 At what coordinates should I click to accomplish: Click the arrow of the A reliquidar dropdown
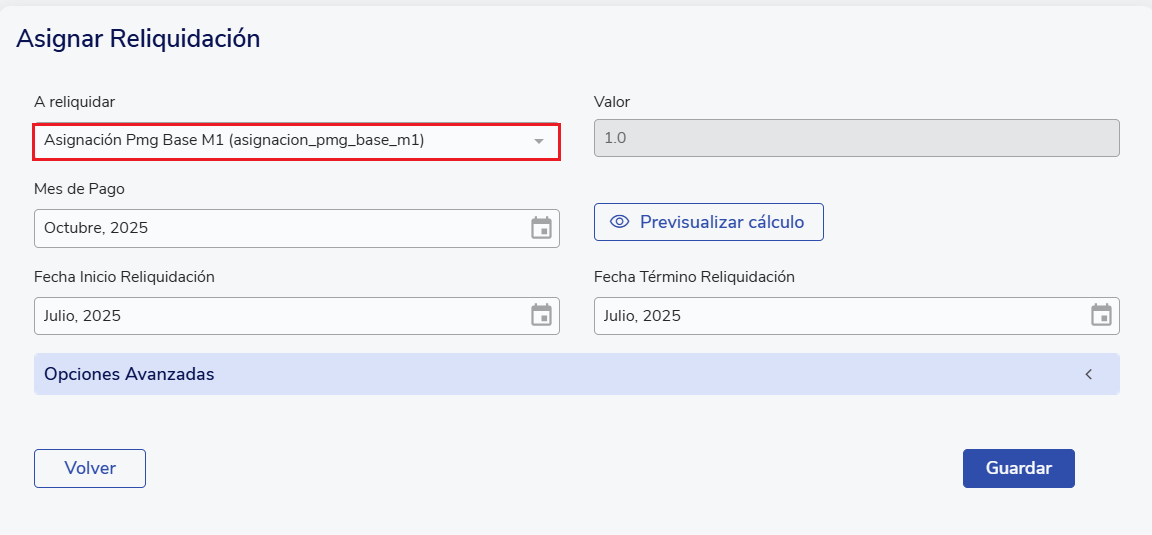[539, 142]
